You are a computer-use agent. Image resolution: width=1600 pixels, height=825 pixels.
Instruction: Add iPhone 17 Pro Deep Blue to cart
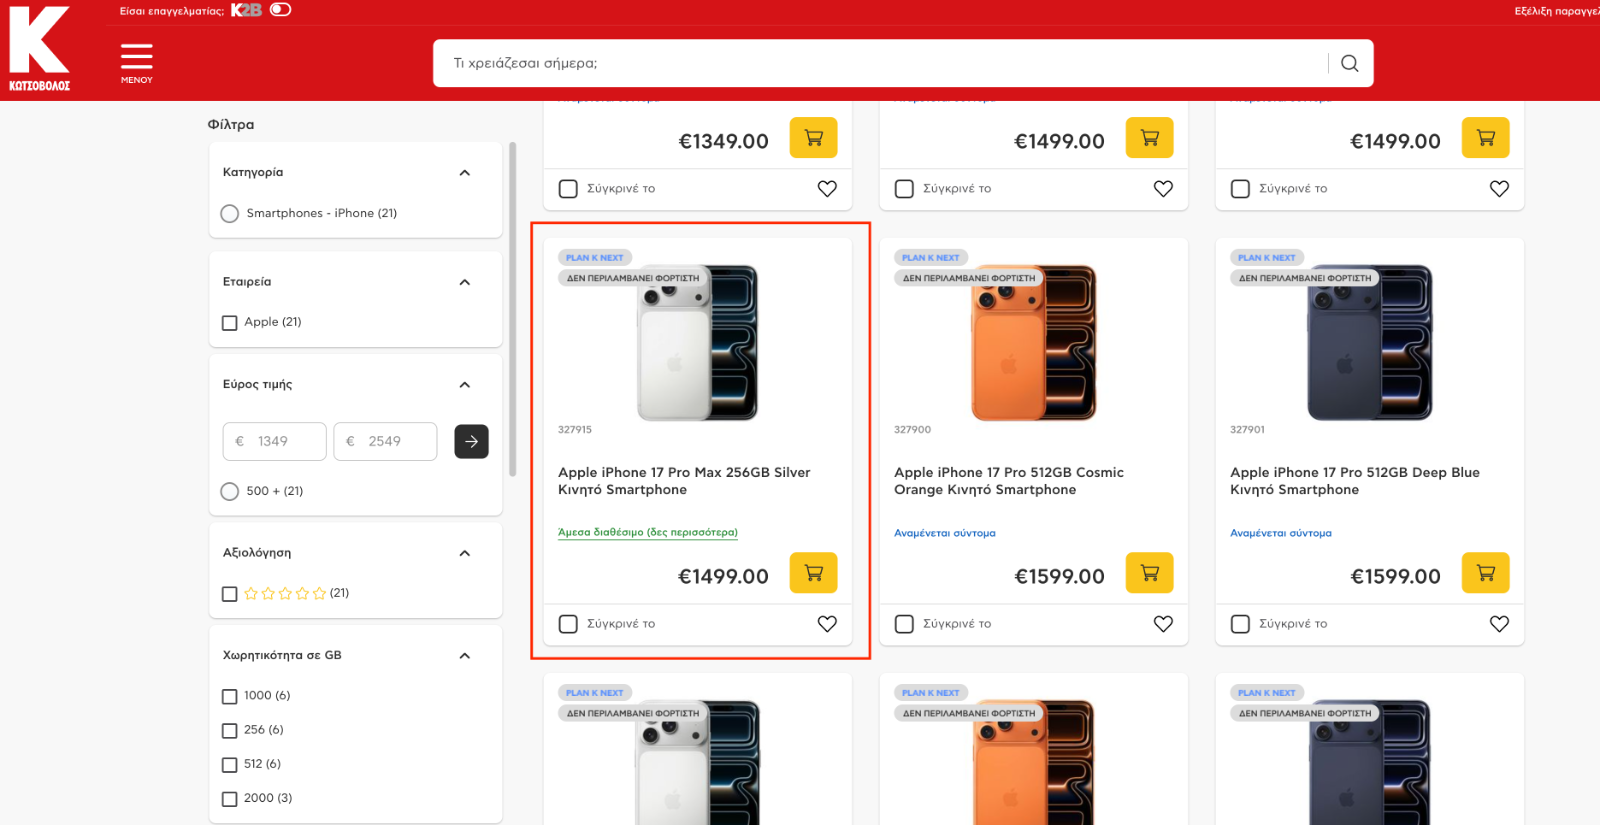(x=1485, y=573)
